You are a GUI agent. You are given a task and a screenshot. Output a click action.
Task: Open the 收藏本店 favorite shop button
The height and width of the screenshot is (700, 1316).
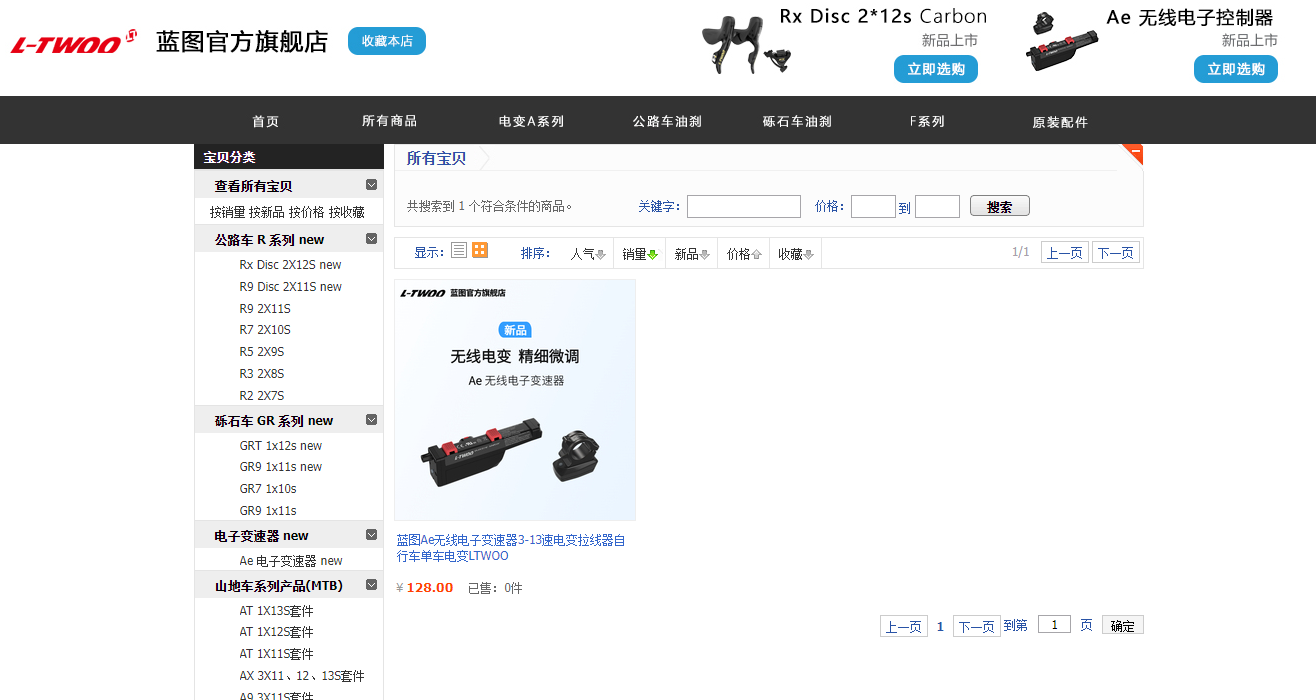[x=386, y=41]
